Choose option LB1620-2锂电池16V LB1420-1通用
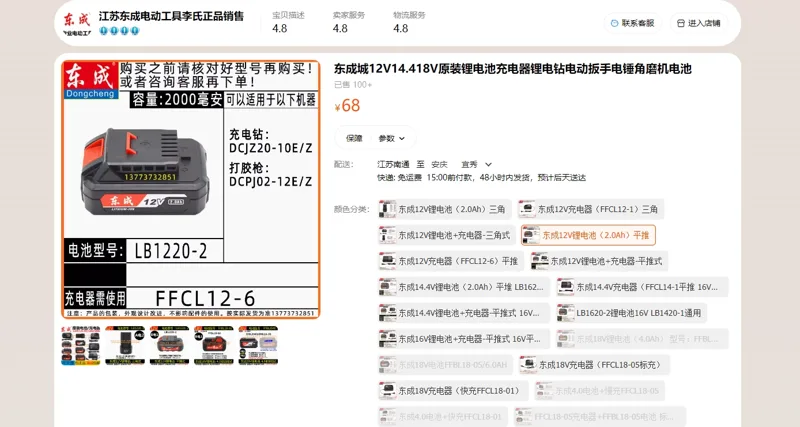800x427 pixels. 631,313
